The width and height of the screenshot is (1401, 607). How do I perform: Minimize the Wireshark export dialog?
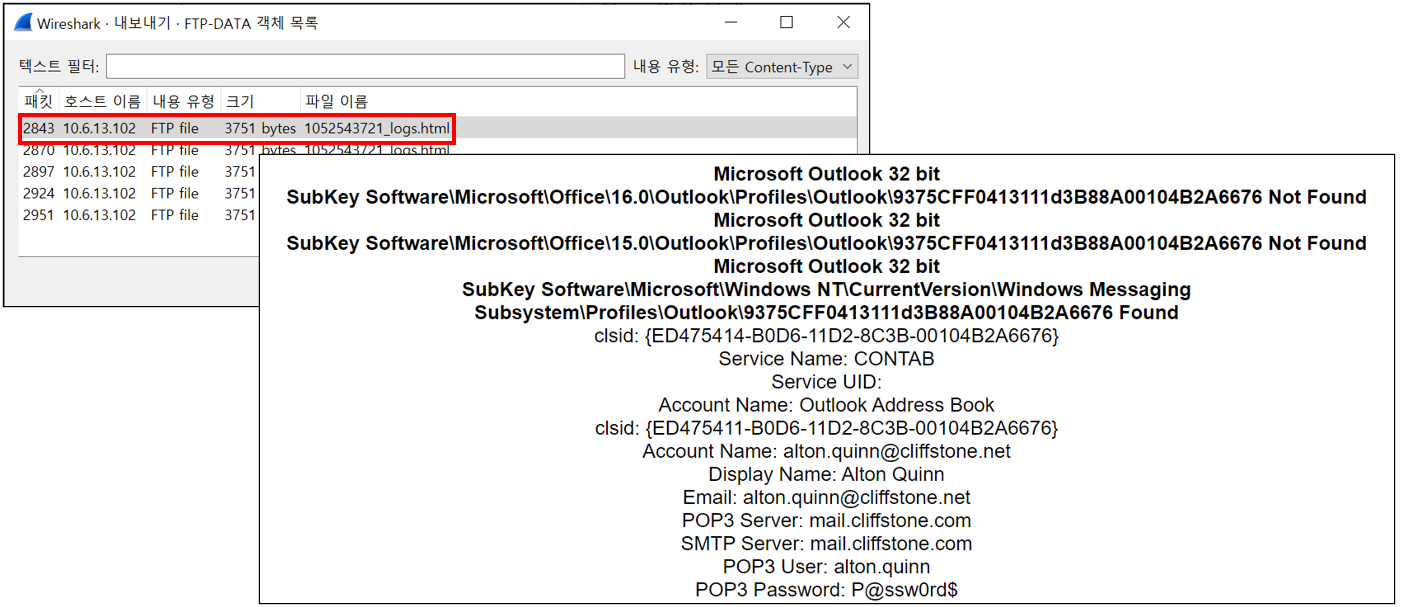pyautogui.click(x=729, y=22)
